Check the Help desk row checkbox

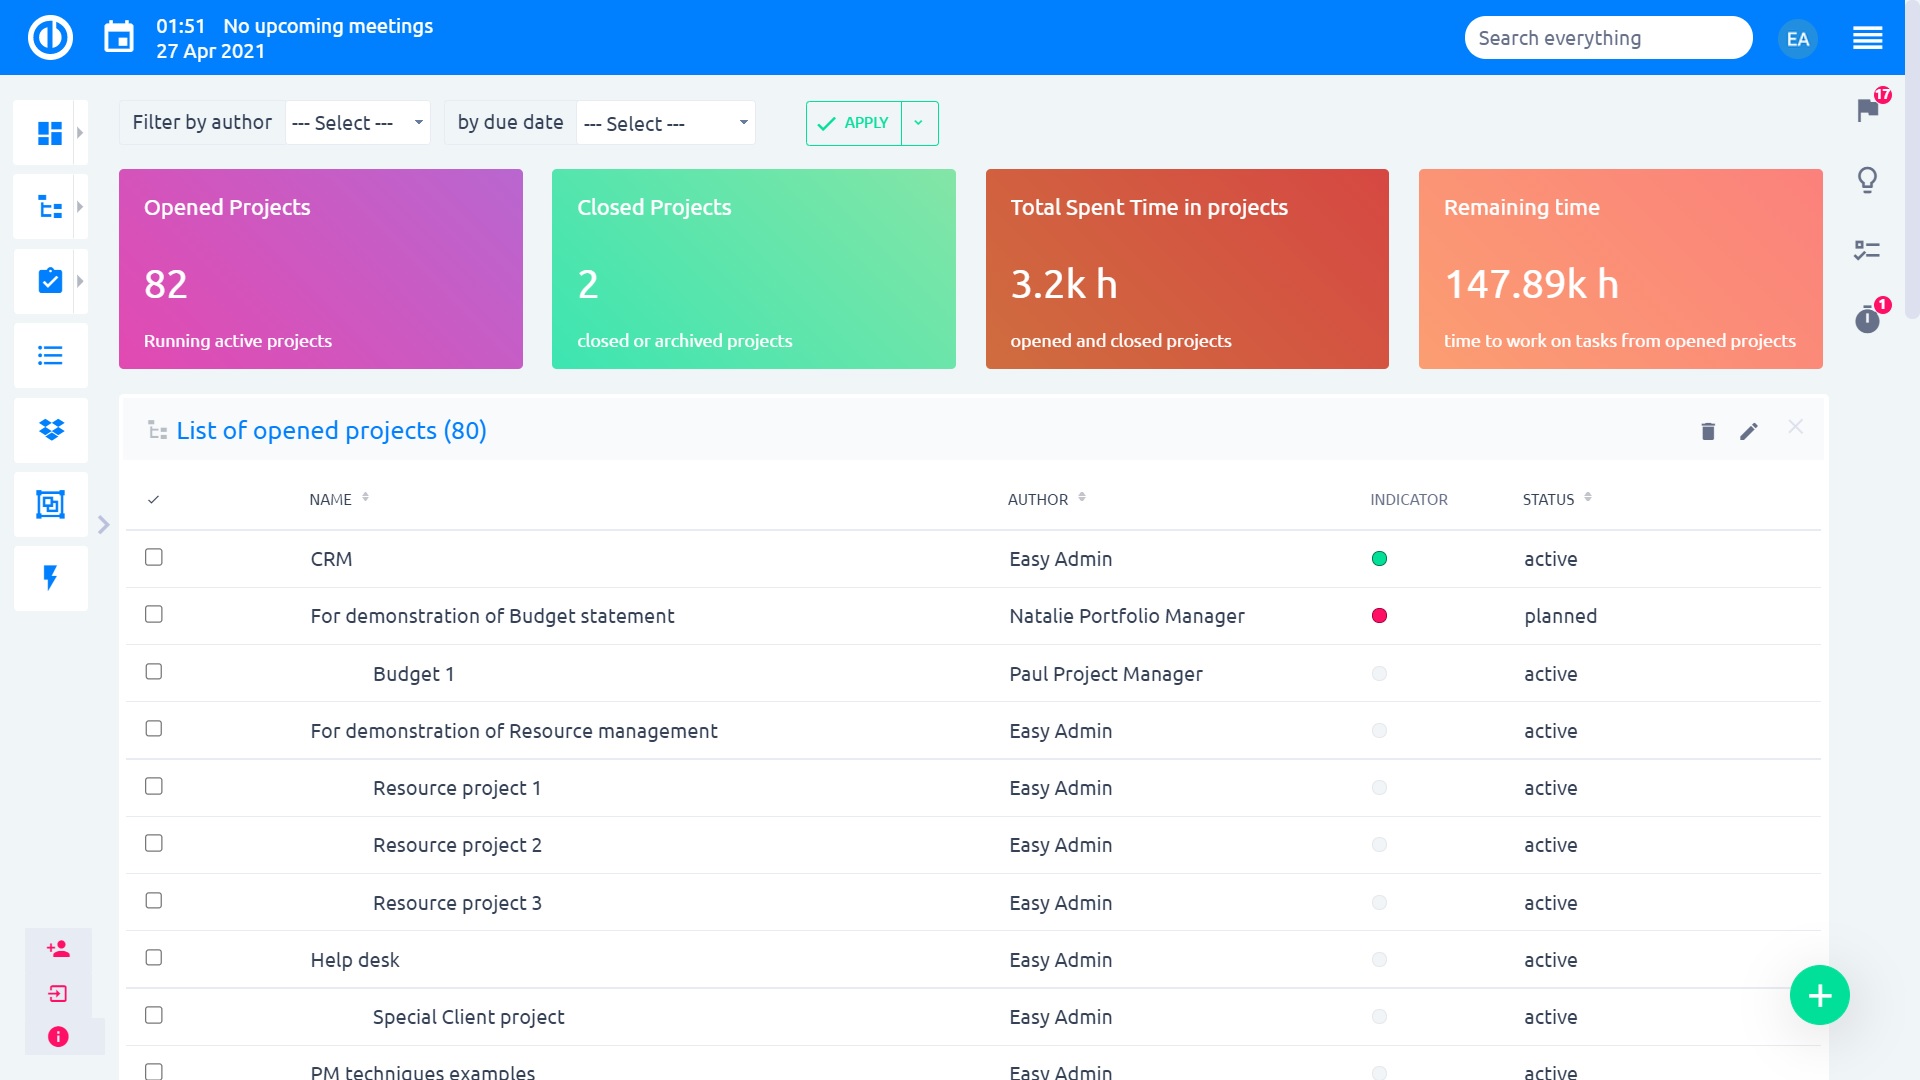(x=154, y=957)
